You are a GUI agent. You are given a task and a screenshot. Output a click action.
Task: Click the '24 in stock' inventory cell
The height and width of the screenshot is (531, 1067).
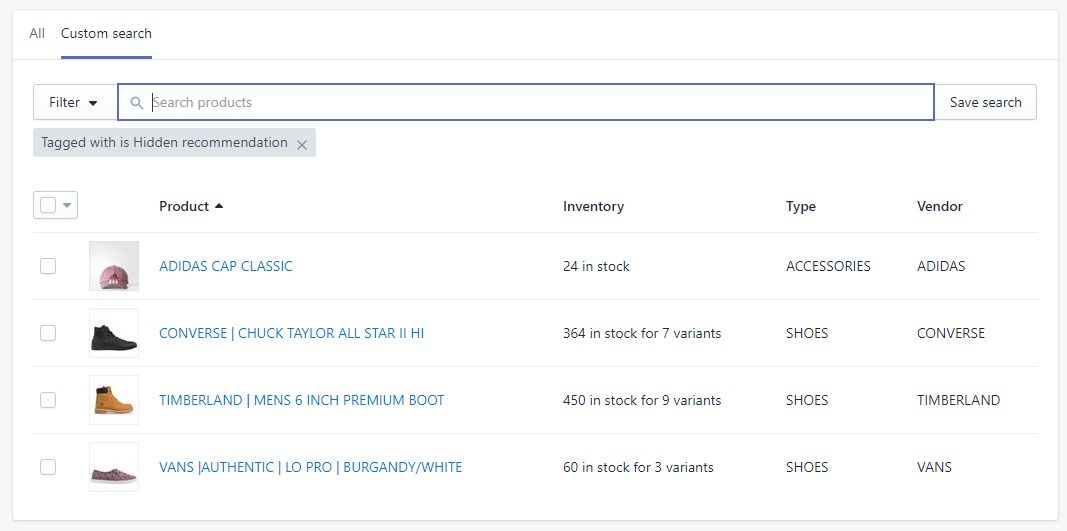point(596,266)
